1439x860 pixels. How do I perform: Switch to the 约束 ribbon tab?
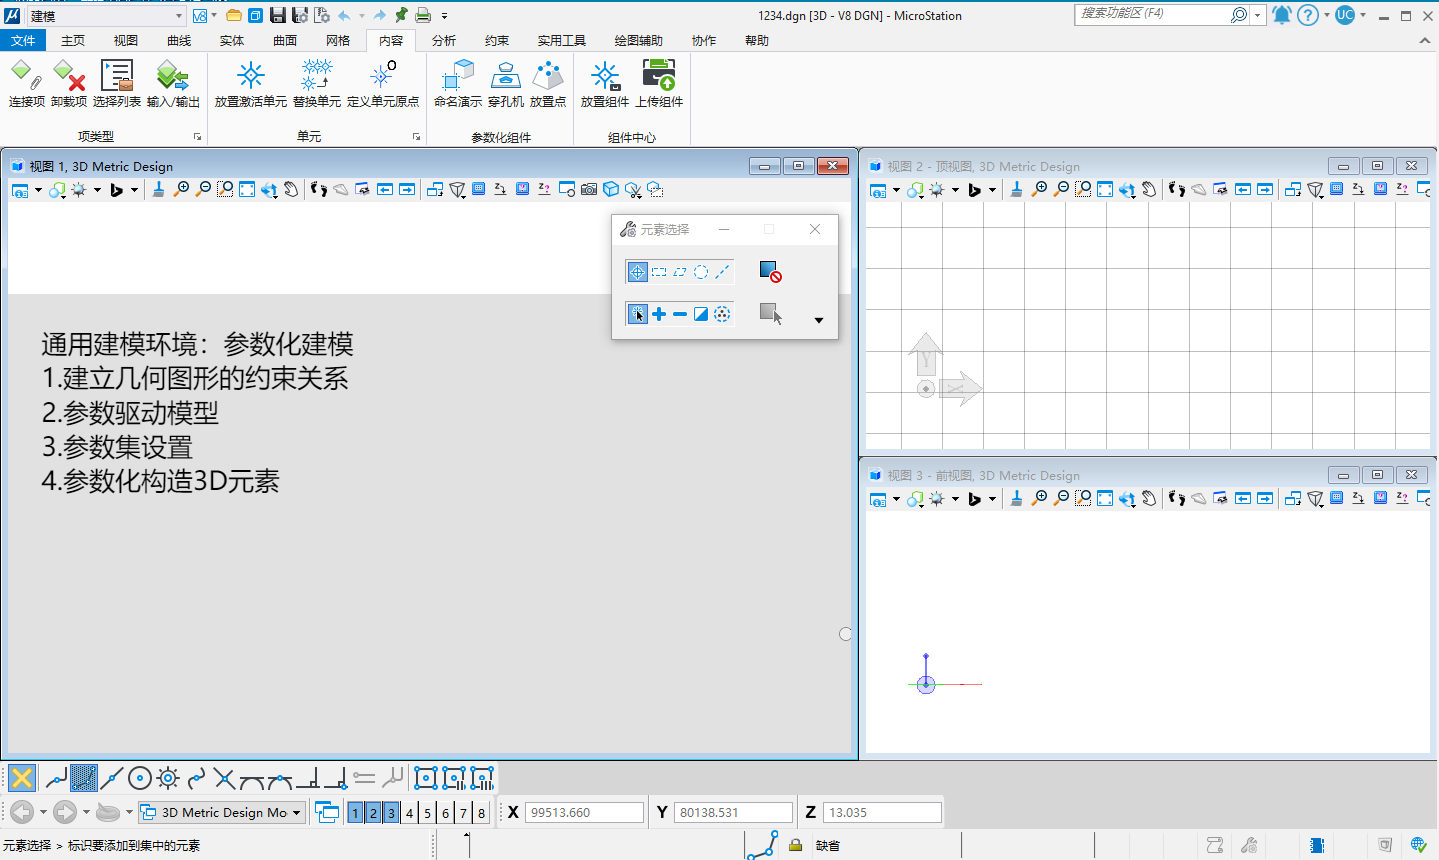coord(496,40)
